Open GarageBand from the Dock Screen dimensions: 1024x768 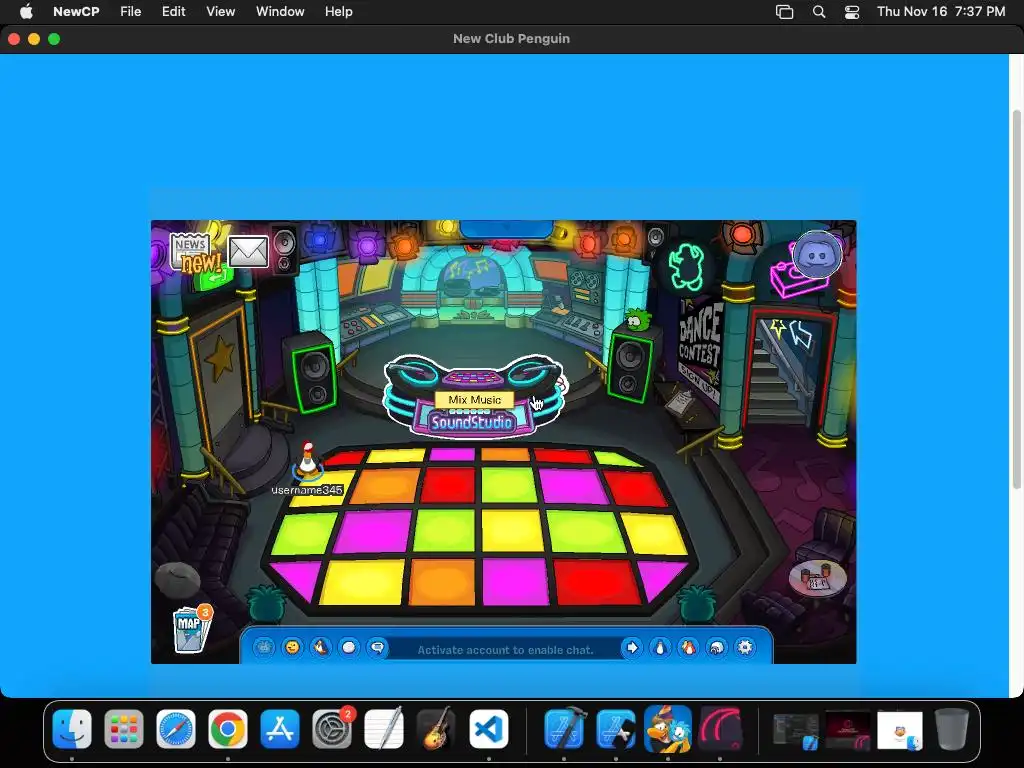click(x=436, y=729)
